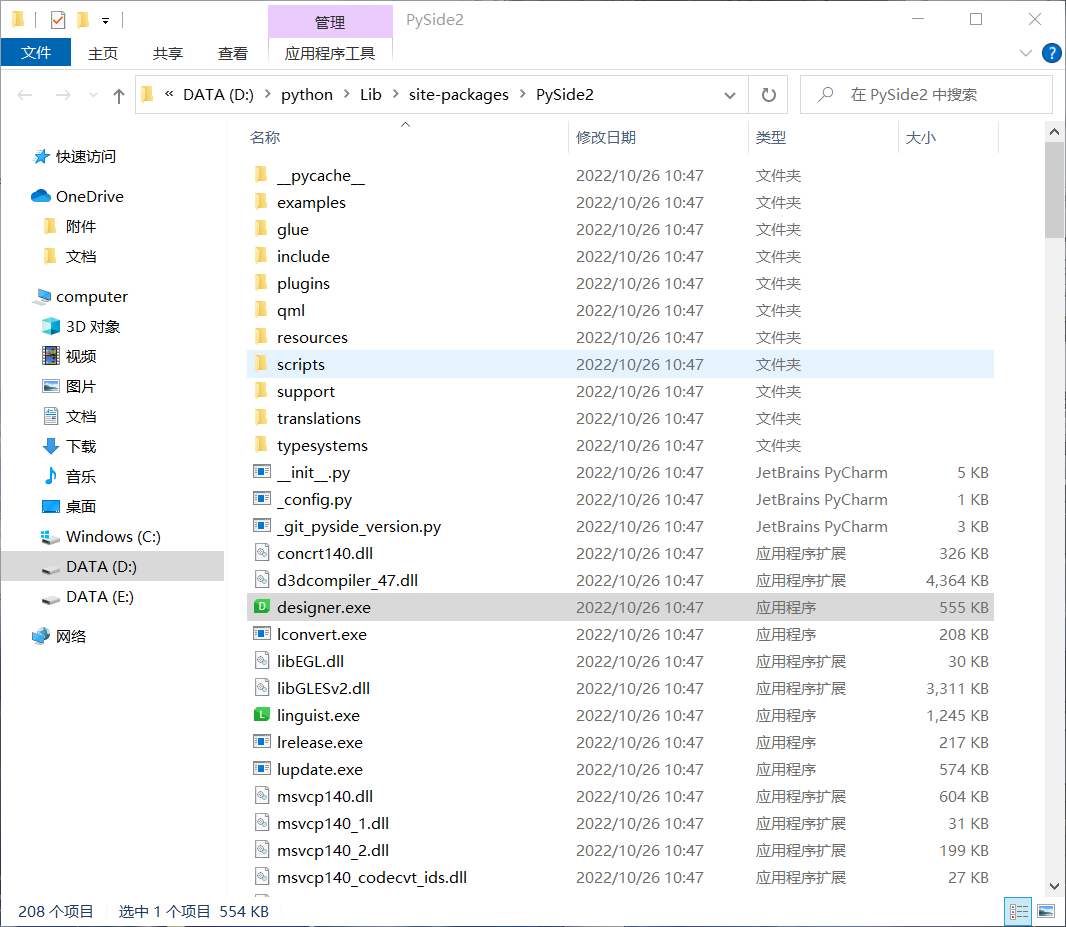The height and width of the screenshot is (927, 1066).
Task: Switch to details view icon
Action: 1019,911
